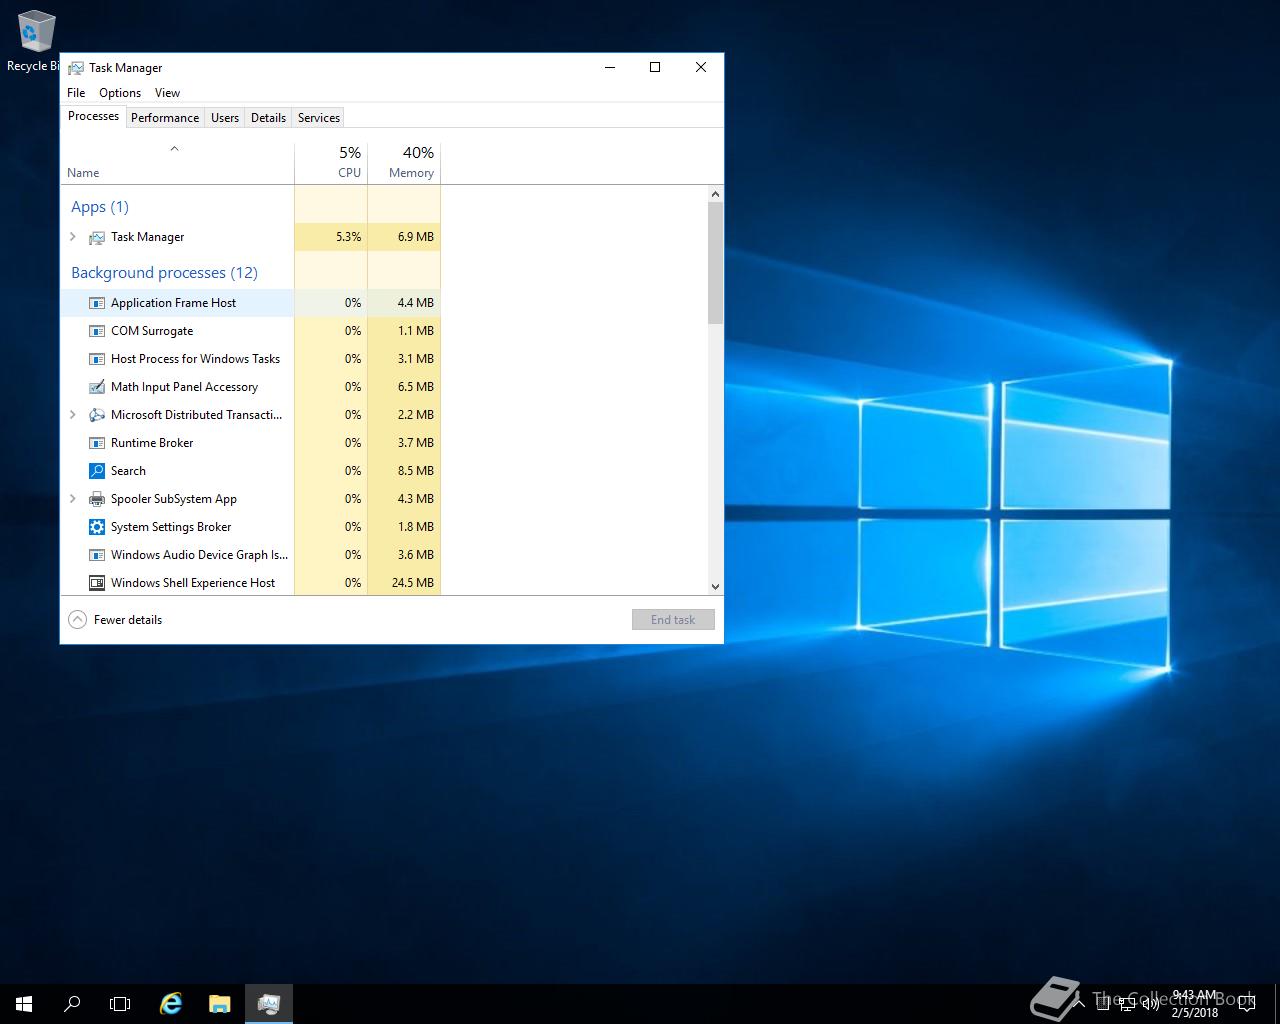Select the Processes tab
1280x1024 pixels.
tap(93, 116)
